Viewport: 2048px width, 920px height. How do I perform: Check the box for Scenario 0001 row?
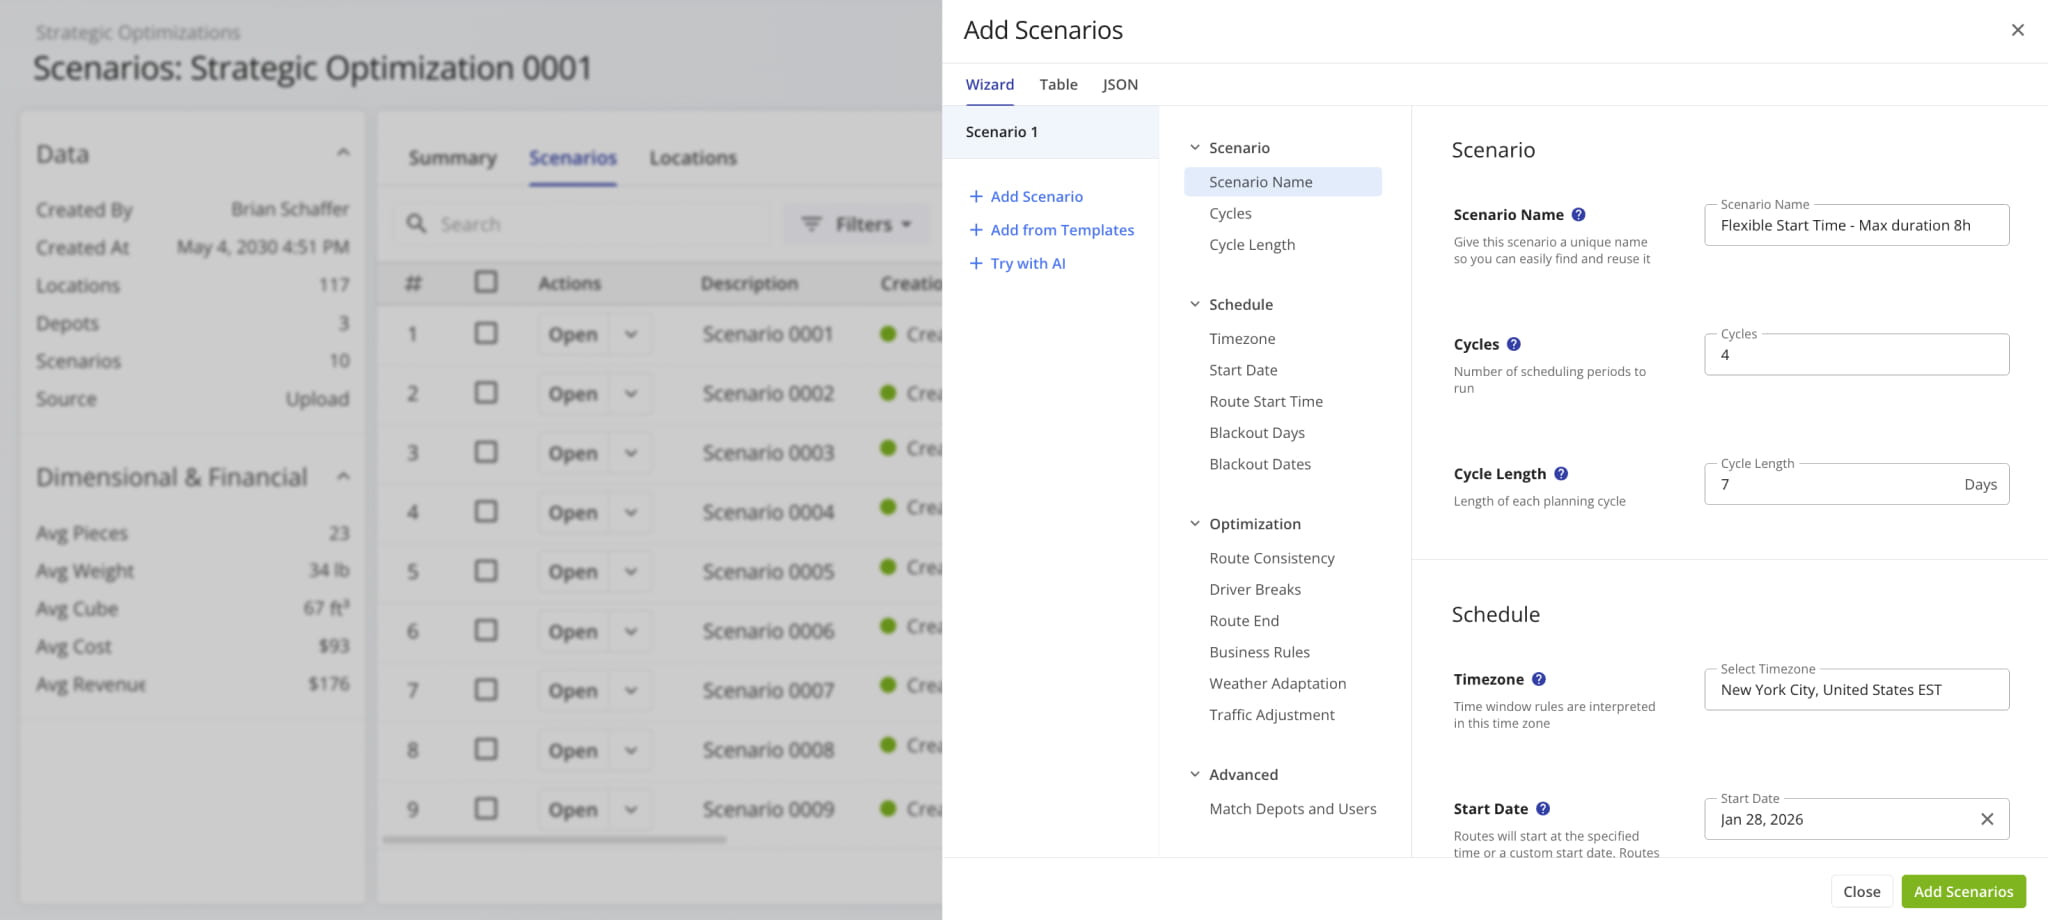point(486,333)
